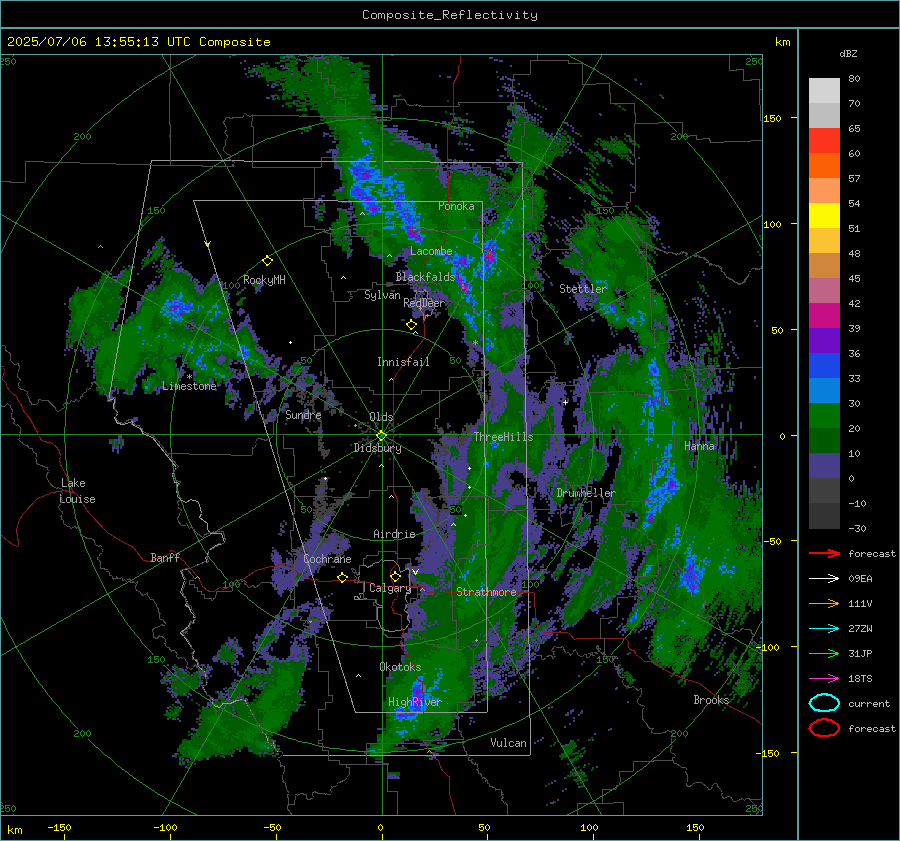Click the red forecast ellipse icon
Image resolution: width=900 pixels, height=841 pixels.
coord(824,728)
